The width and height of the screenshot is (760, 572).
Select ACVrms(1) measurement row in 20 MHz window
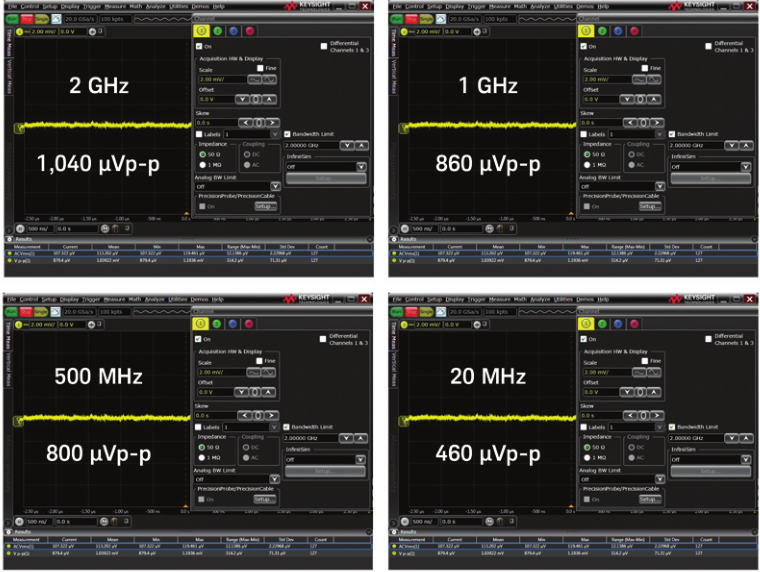573,546
